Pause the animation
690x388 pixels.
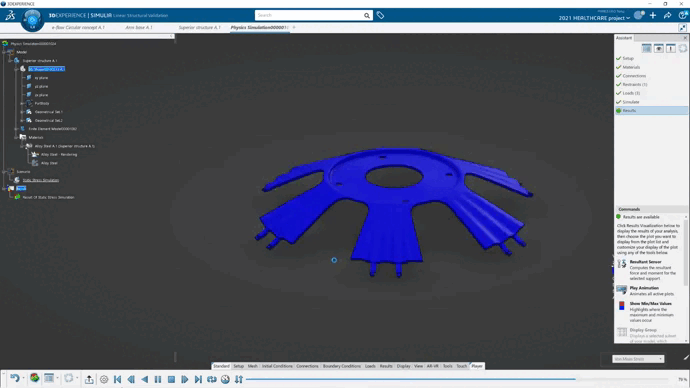coord(158,379)
